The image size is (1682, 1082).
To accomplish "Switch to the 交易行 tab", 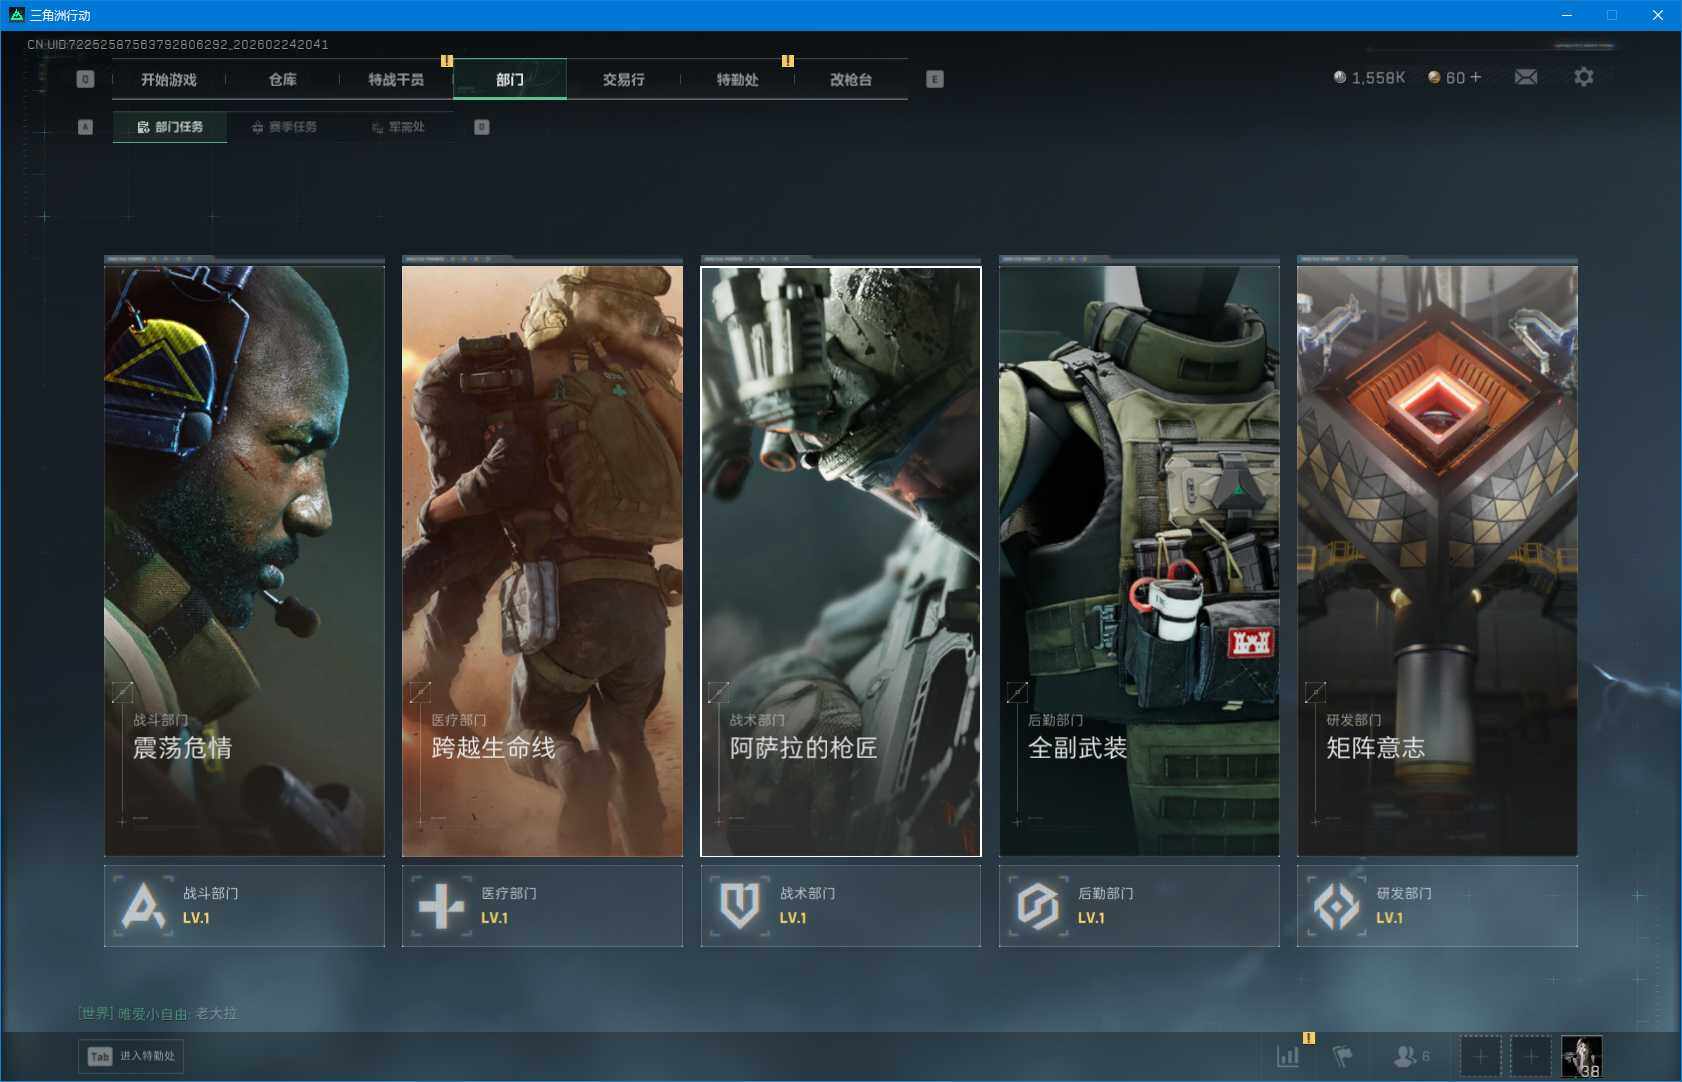I will point(623,79).
